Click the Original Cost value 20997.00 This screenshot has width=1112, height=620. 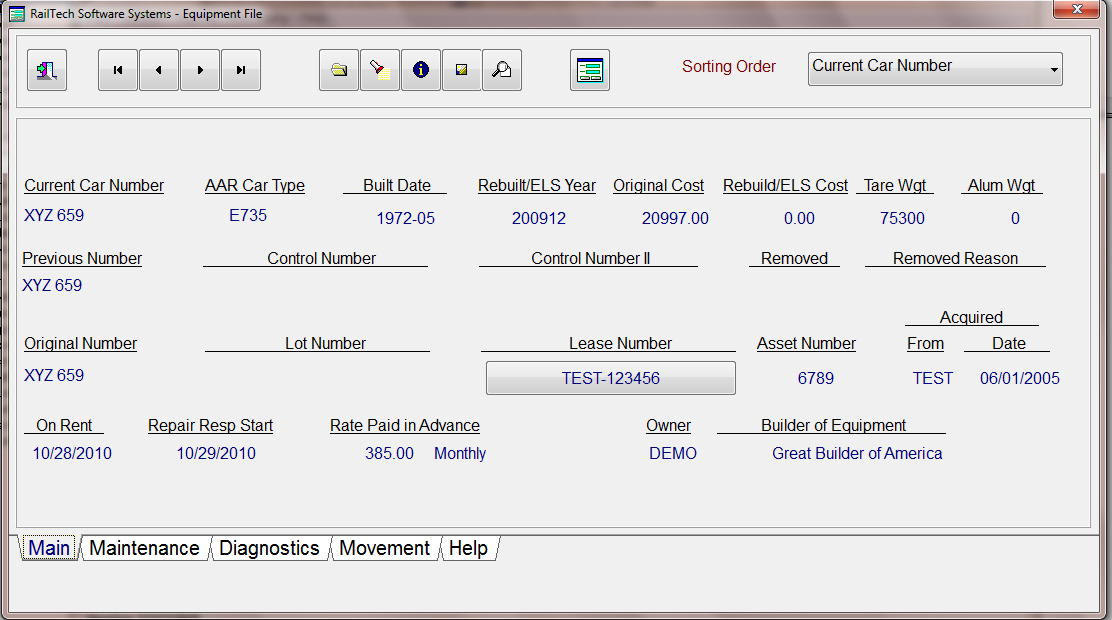[675, 218]
